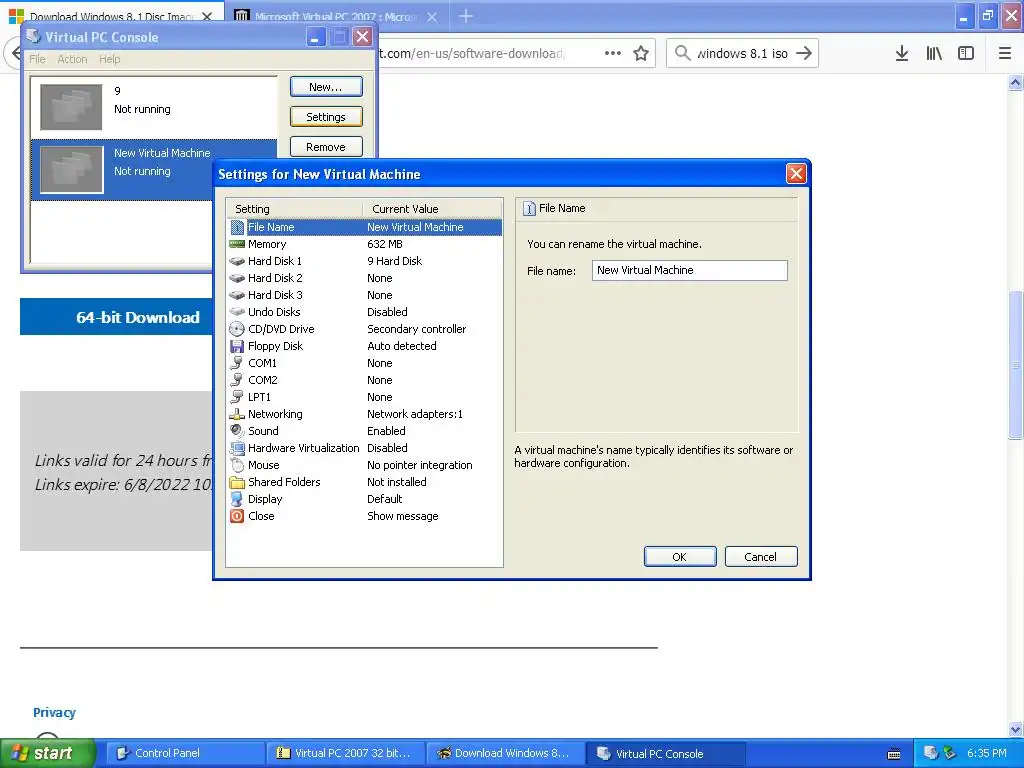Viewport: 1024px width, 768px height.
Task: Open Action menu in Virtual PC Console
Action: 72,59
